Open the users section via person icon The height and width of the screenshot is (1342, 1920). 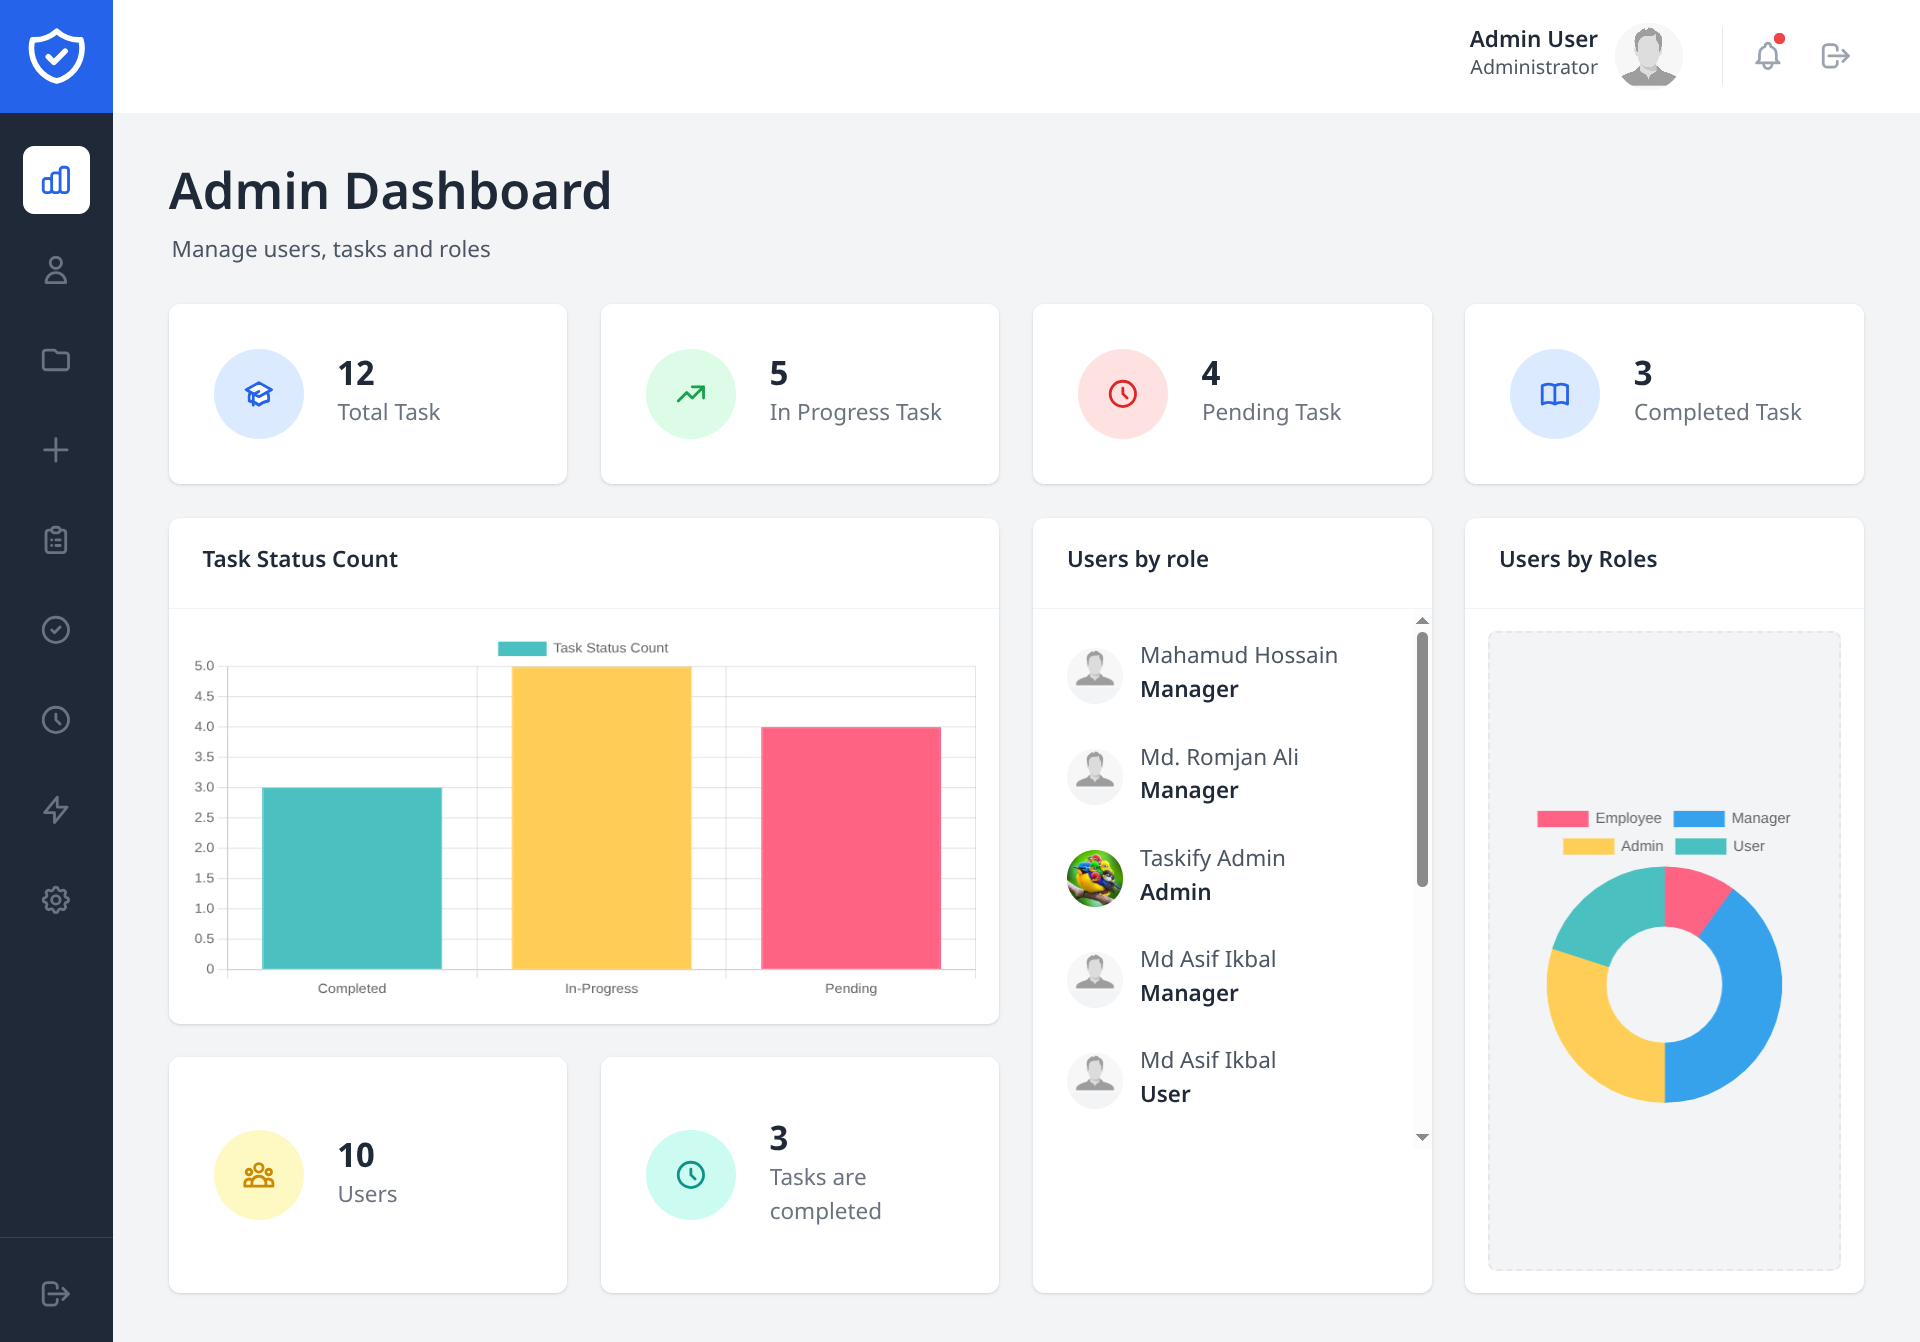[56, 270]
